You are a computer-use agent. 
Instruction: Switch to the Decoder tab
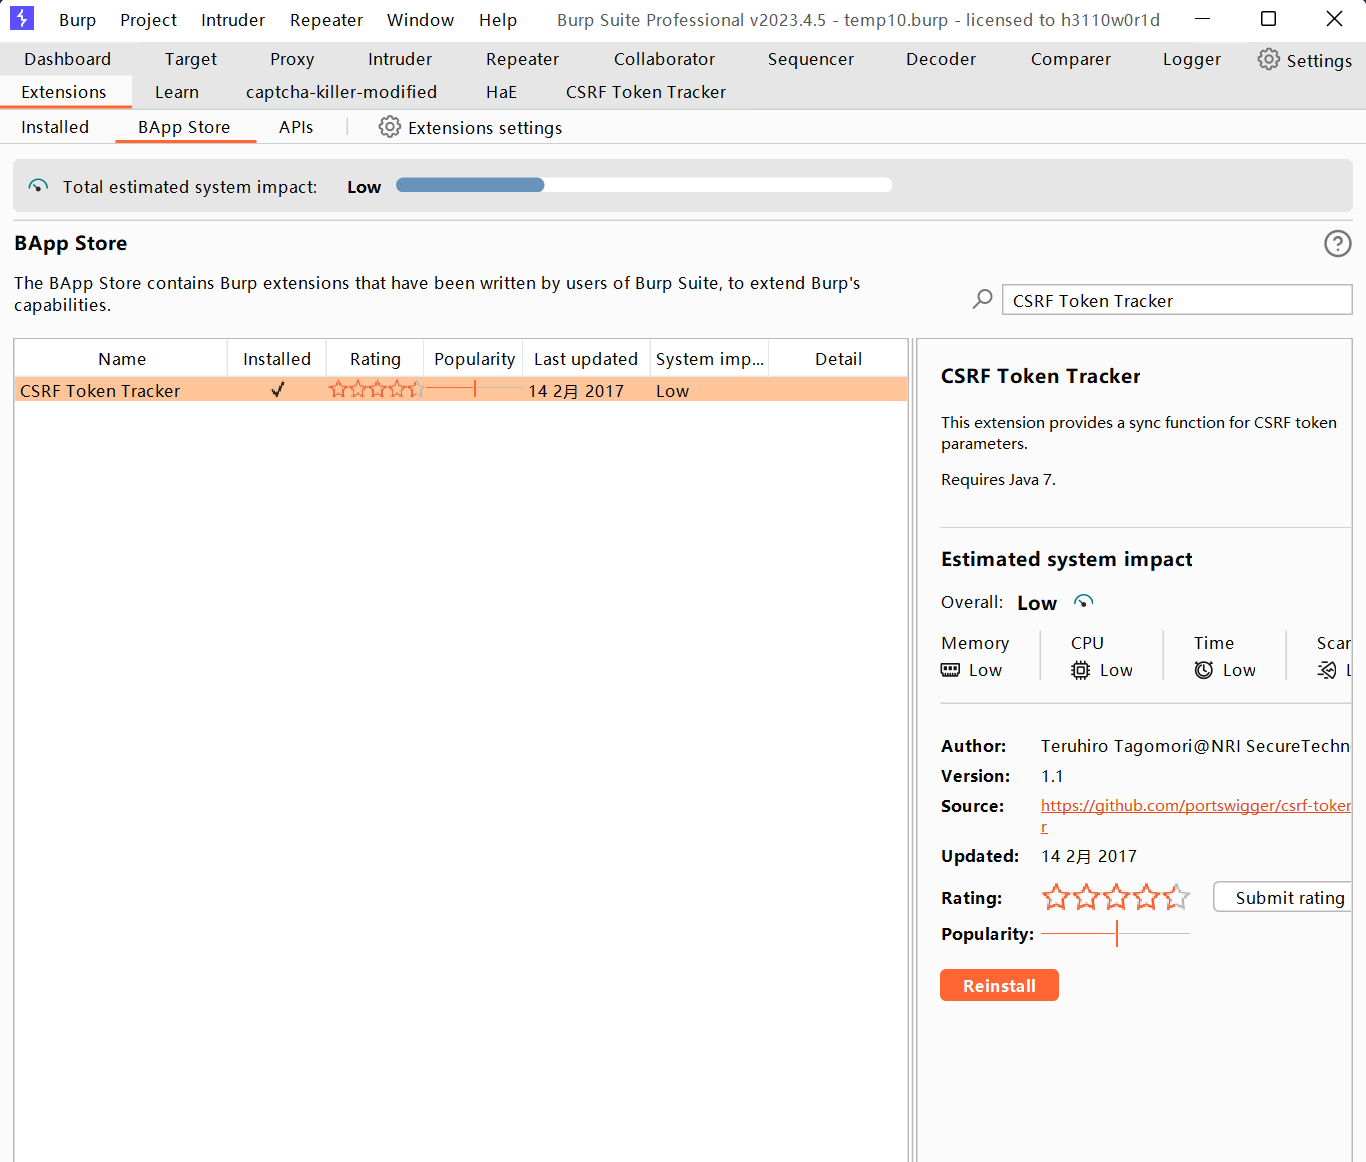tap(941, 59)
